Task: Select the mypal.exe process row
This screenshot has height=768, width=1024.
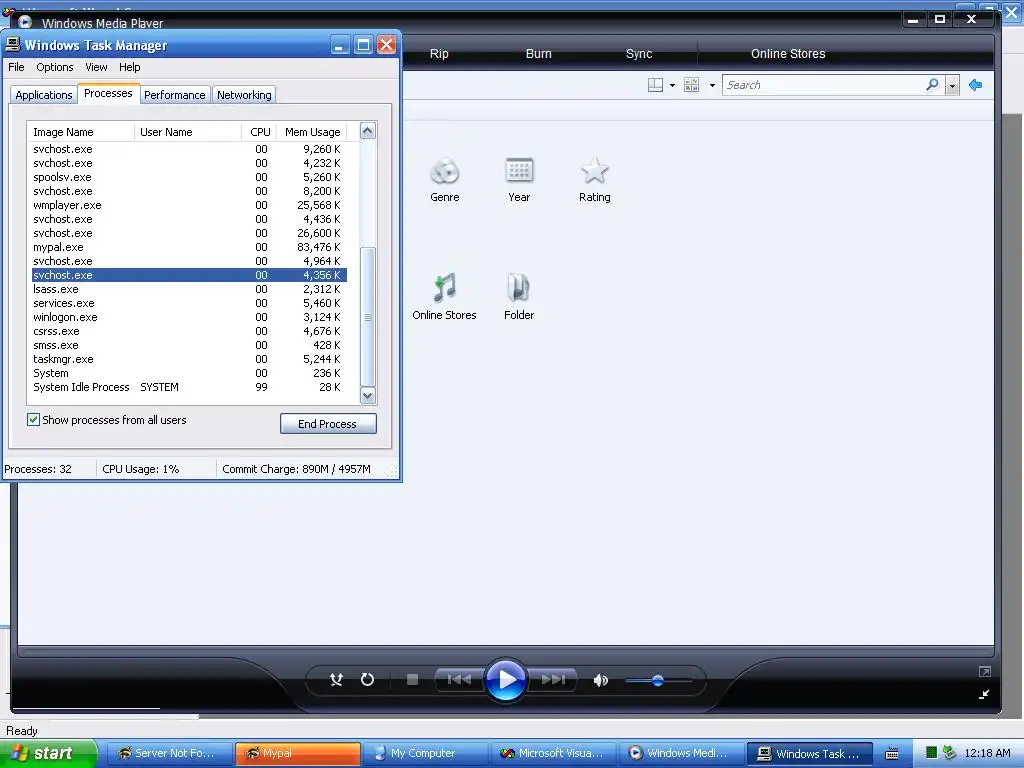Action: pos(188,247)
